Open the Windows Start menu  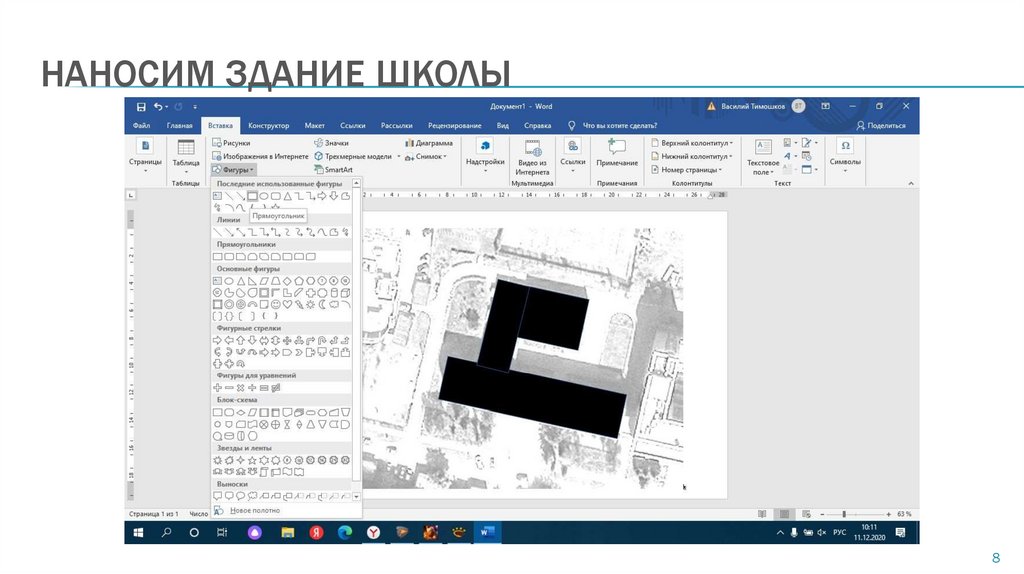coord(138,533)
